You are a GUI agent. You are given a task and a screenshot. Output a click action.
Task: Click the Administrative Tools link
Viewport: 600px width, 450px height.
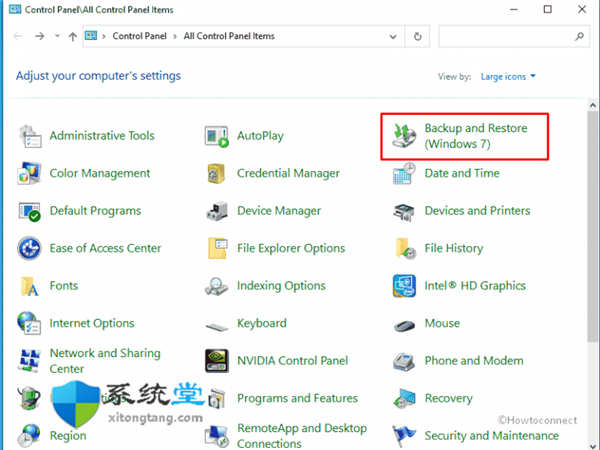point(102,136)
